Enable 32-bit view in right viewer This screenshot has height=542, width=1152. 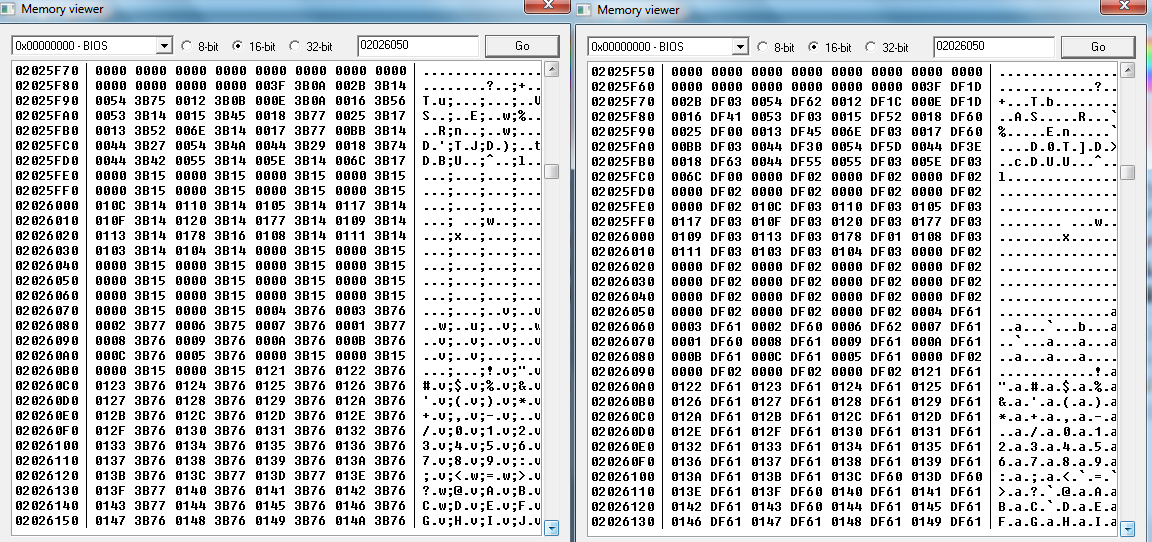pyautogui.click(x=870, y=47)
